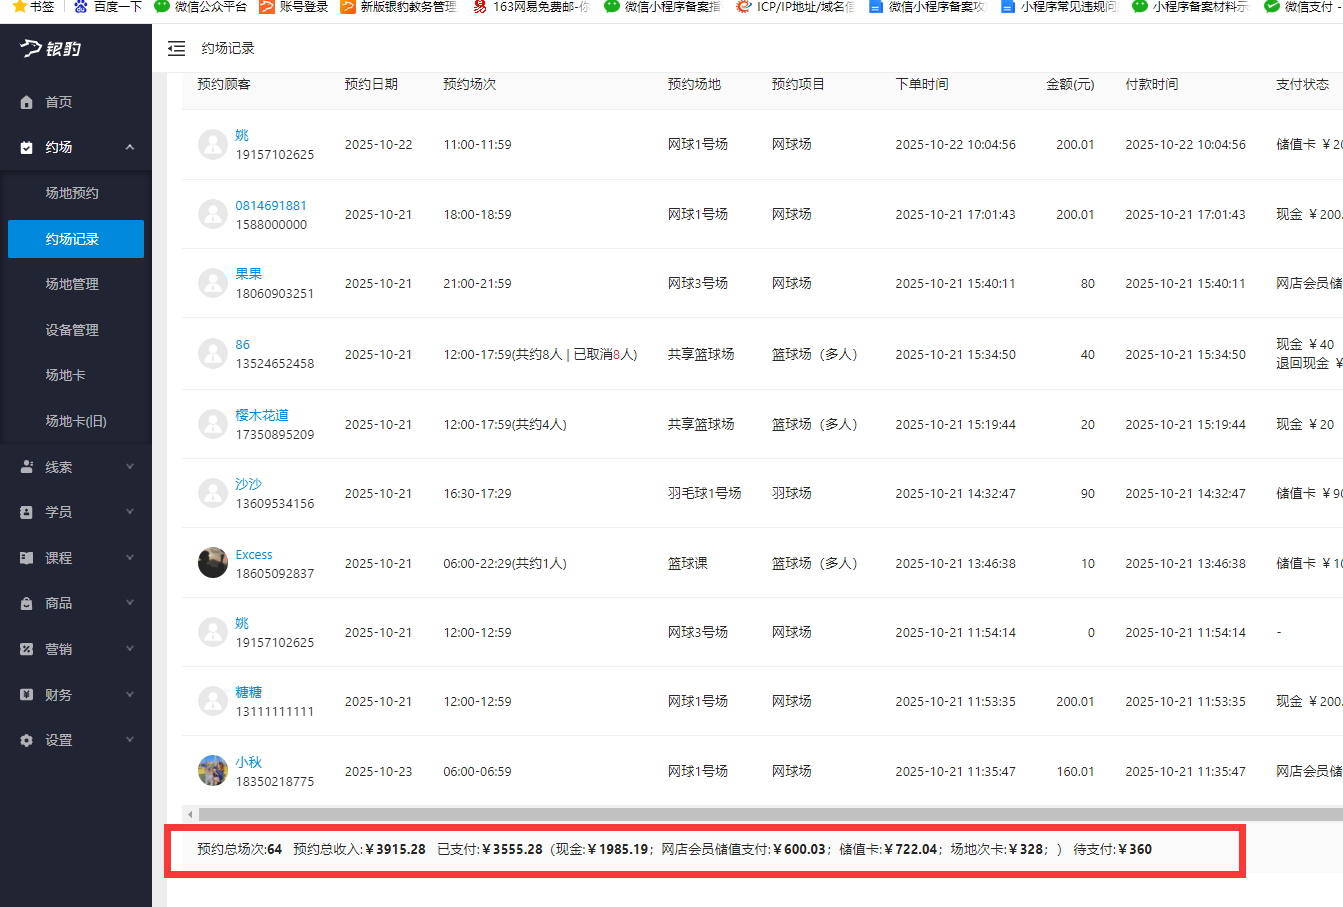Click the 营销 marketing icon in sidebar

tap(27, 649)
